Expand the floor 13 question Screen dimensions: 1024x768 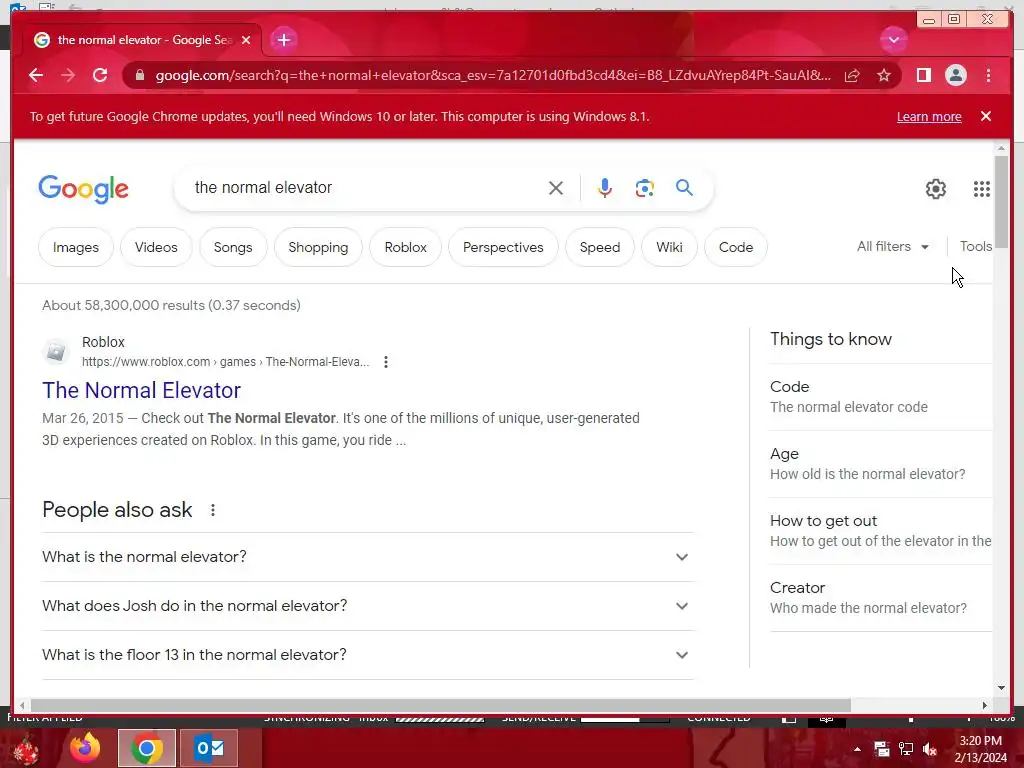point(367,655)
